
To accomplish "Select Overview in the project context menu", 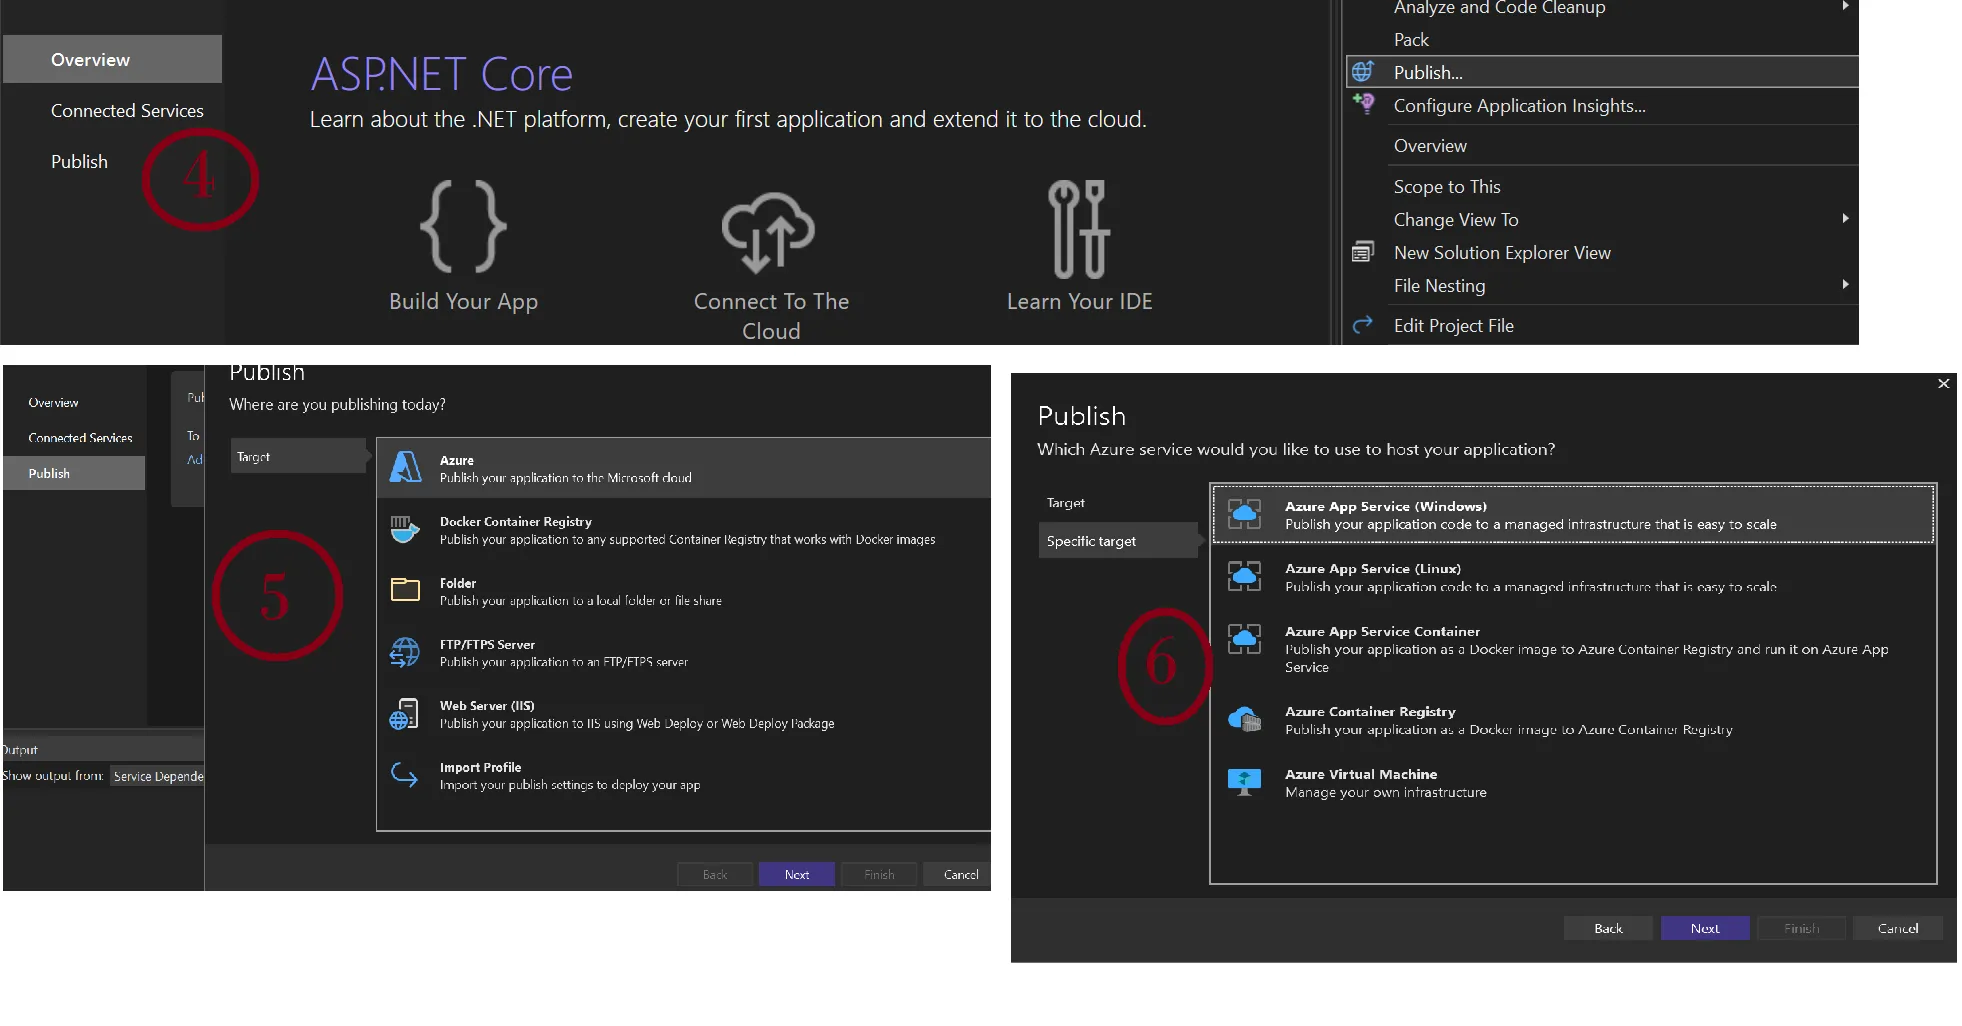I will coord(1430,146).
